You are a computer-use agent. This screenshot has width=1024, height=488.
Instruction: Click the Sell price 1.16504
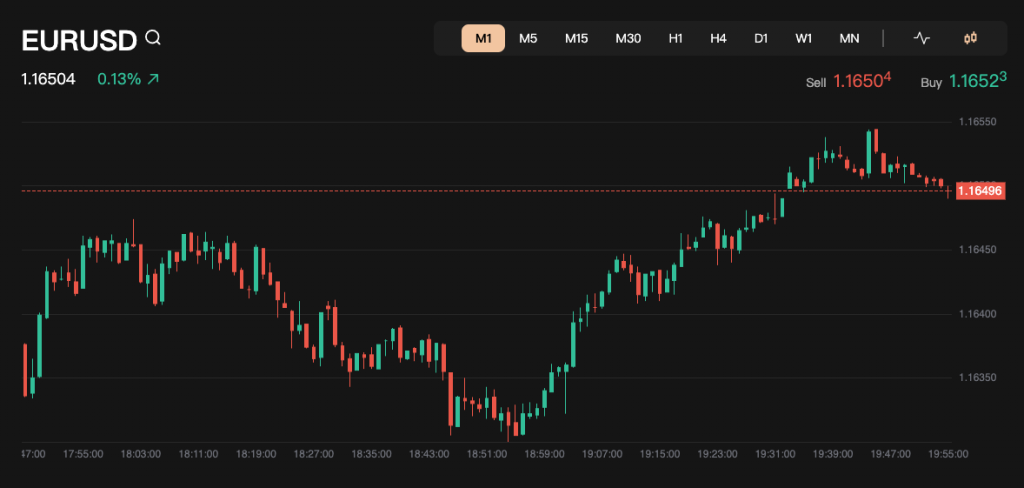click(x=862, y=82)
